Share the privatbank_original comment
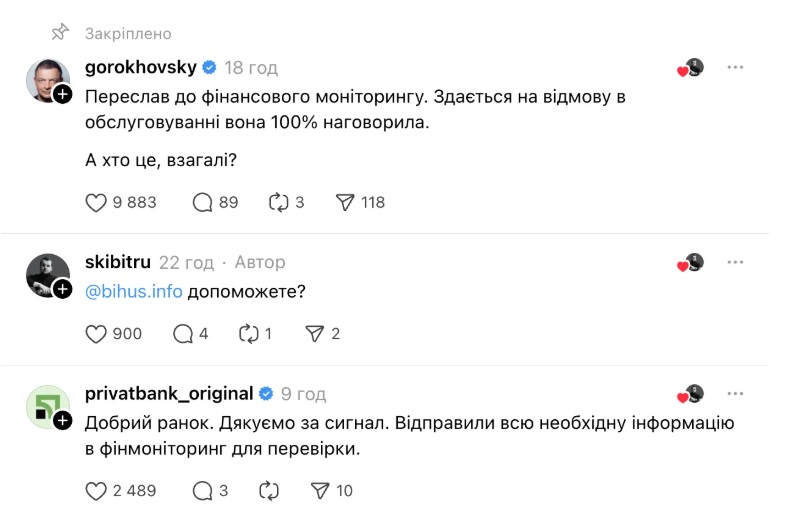Viewport: 785px width, 524px height. (320, 490)
